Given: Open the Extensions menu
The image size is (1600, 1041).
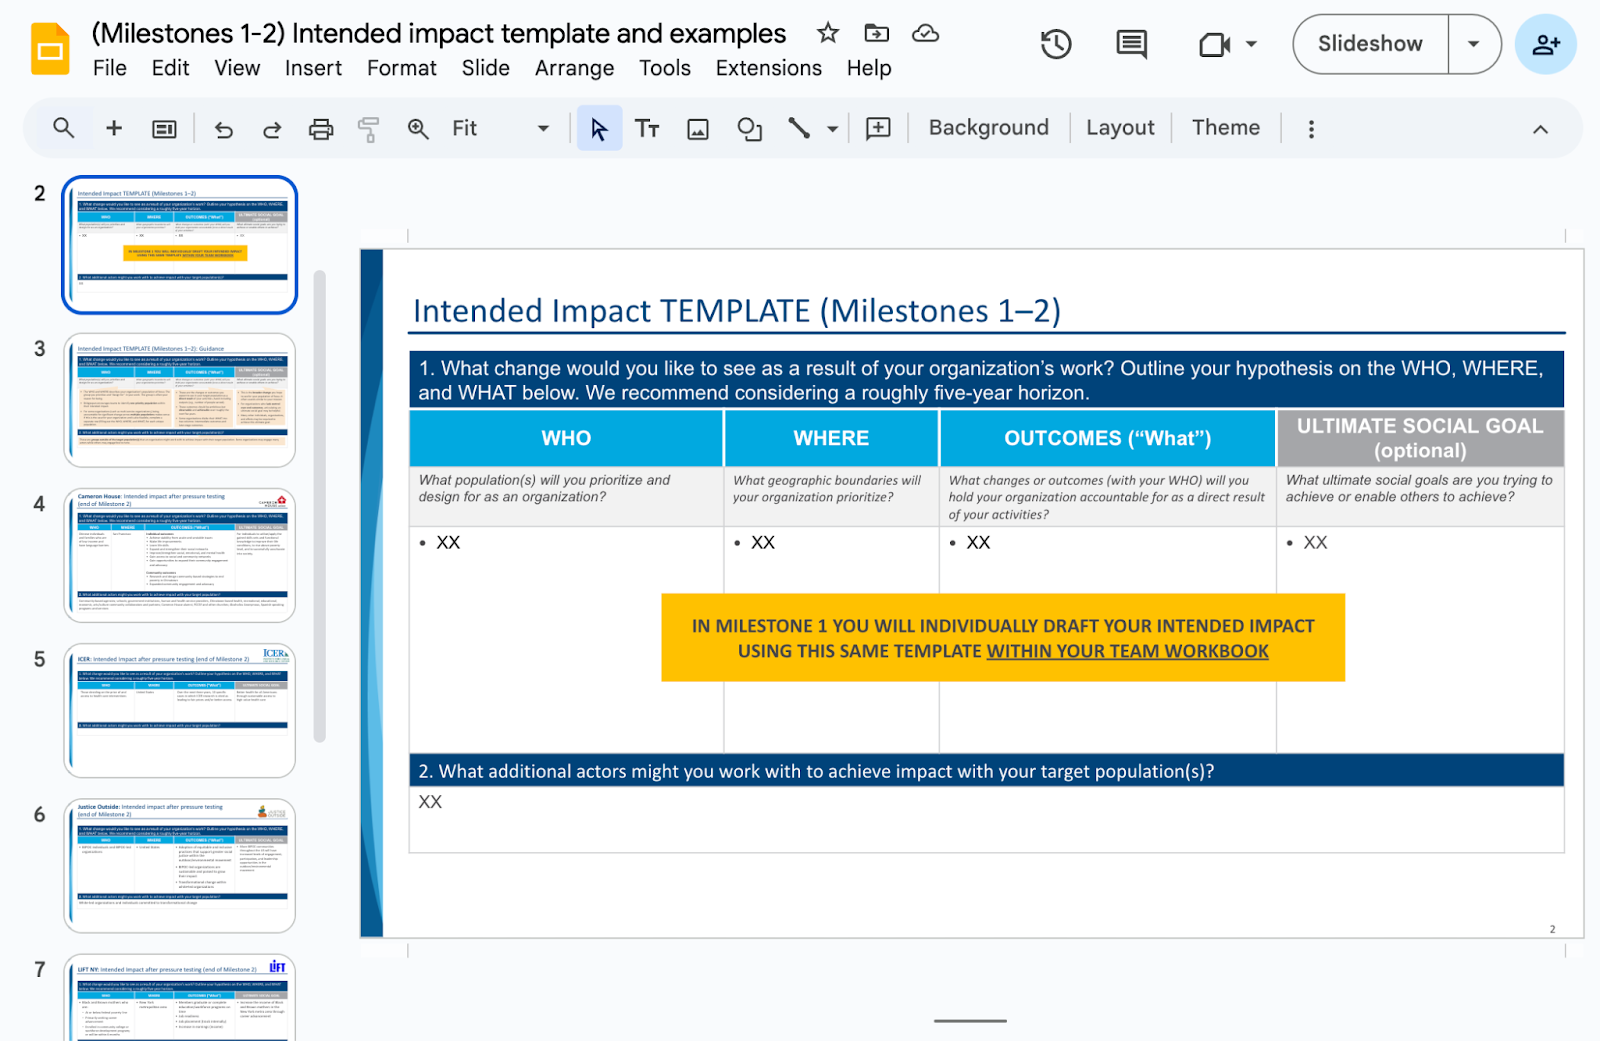Looking at the screenshot, I should point(768,68).
